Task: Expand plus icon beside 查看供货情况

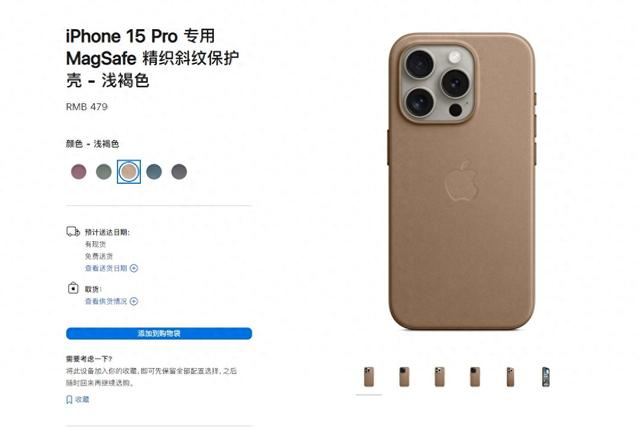Action: click(x=134, y=301)
